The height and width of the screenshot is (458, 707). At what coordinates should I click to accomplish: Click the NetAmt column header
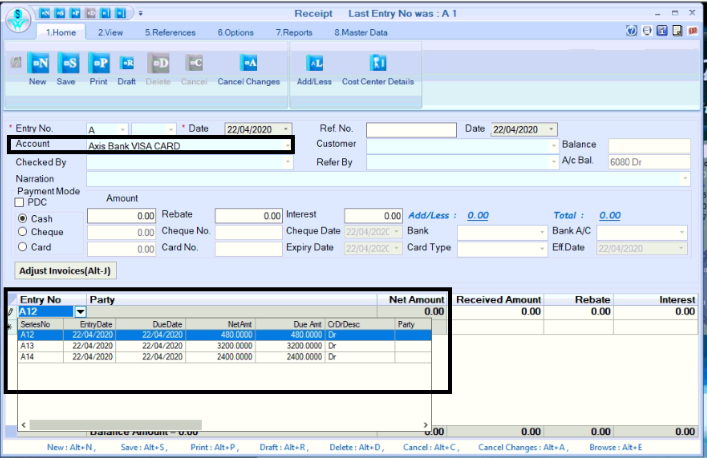tap(220, 324)
